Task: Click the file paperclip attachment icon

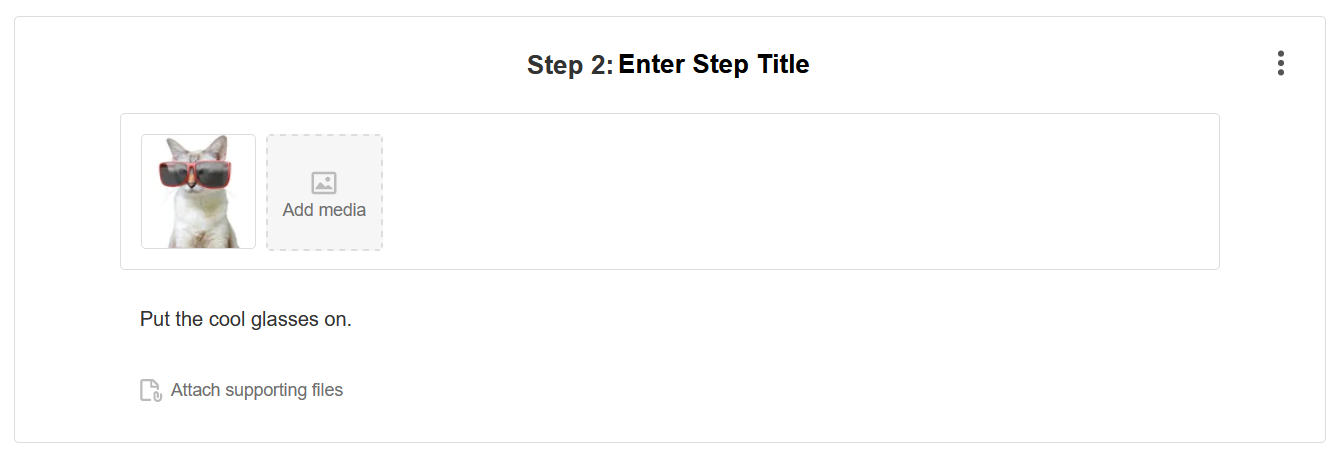Action: coord(150,390)
